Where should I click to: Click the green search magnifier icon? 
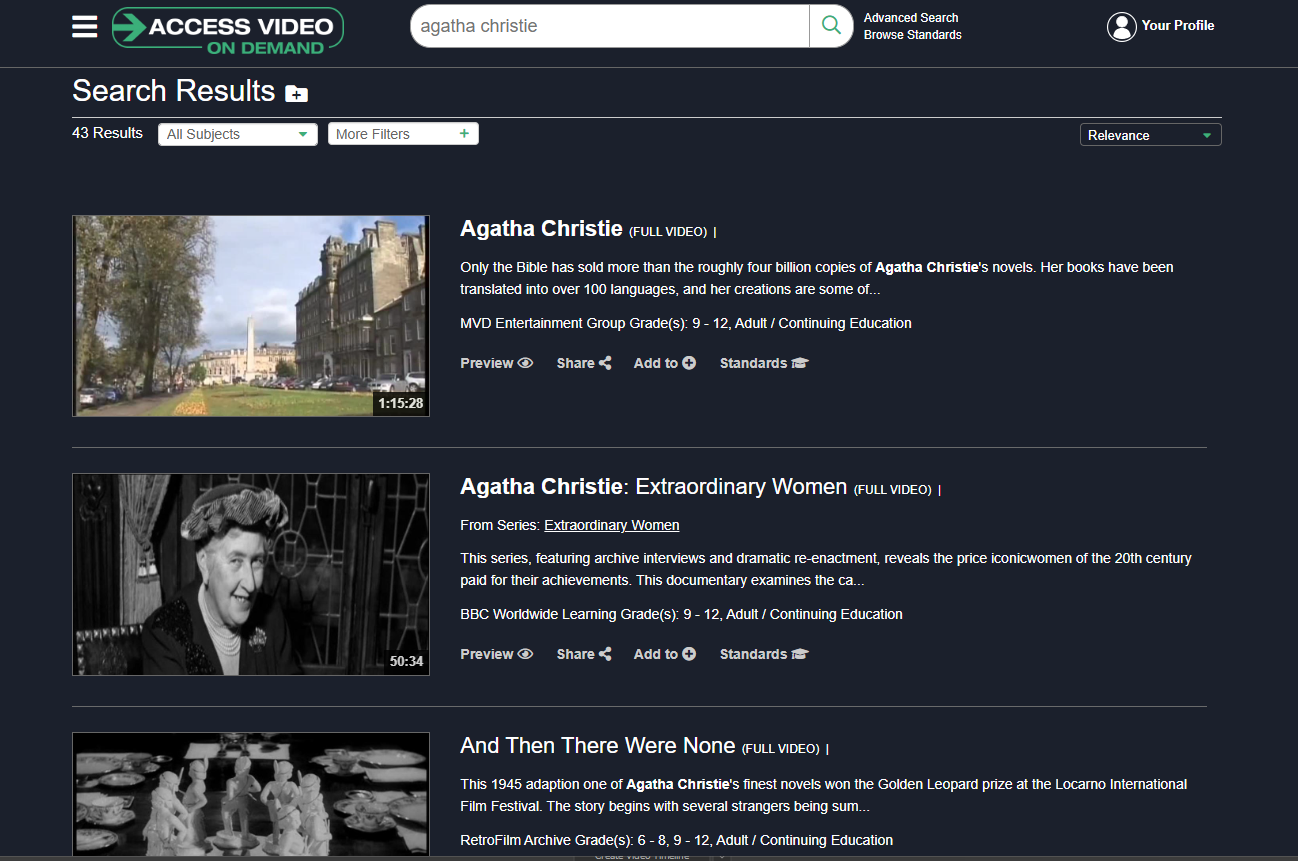click(830, 25)
